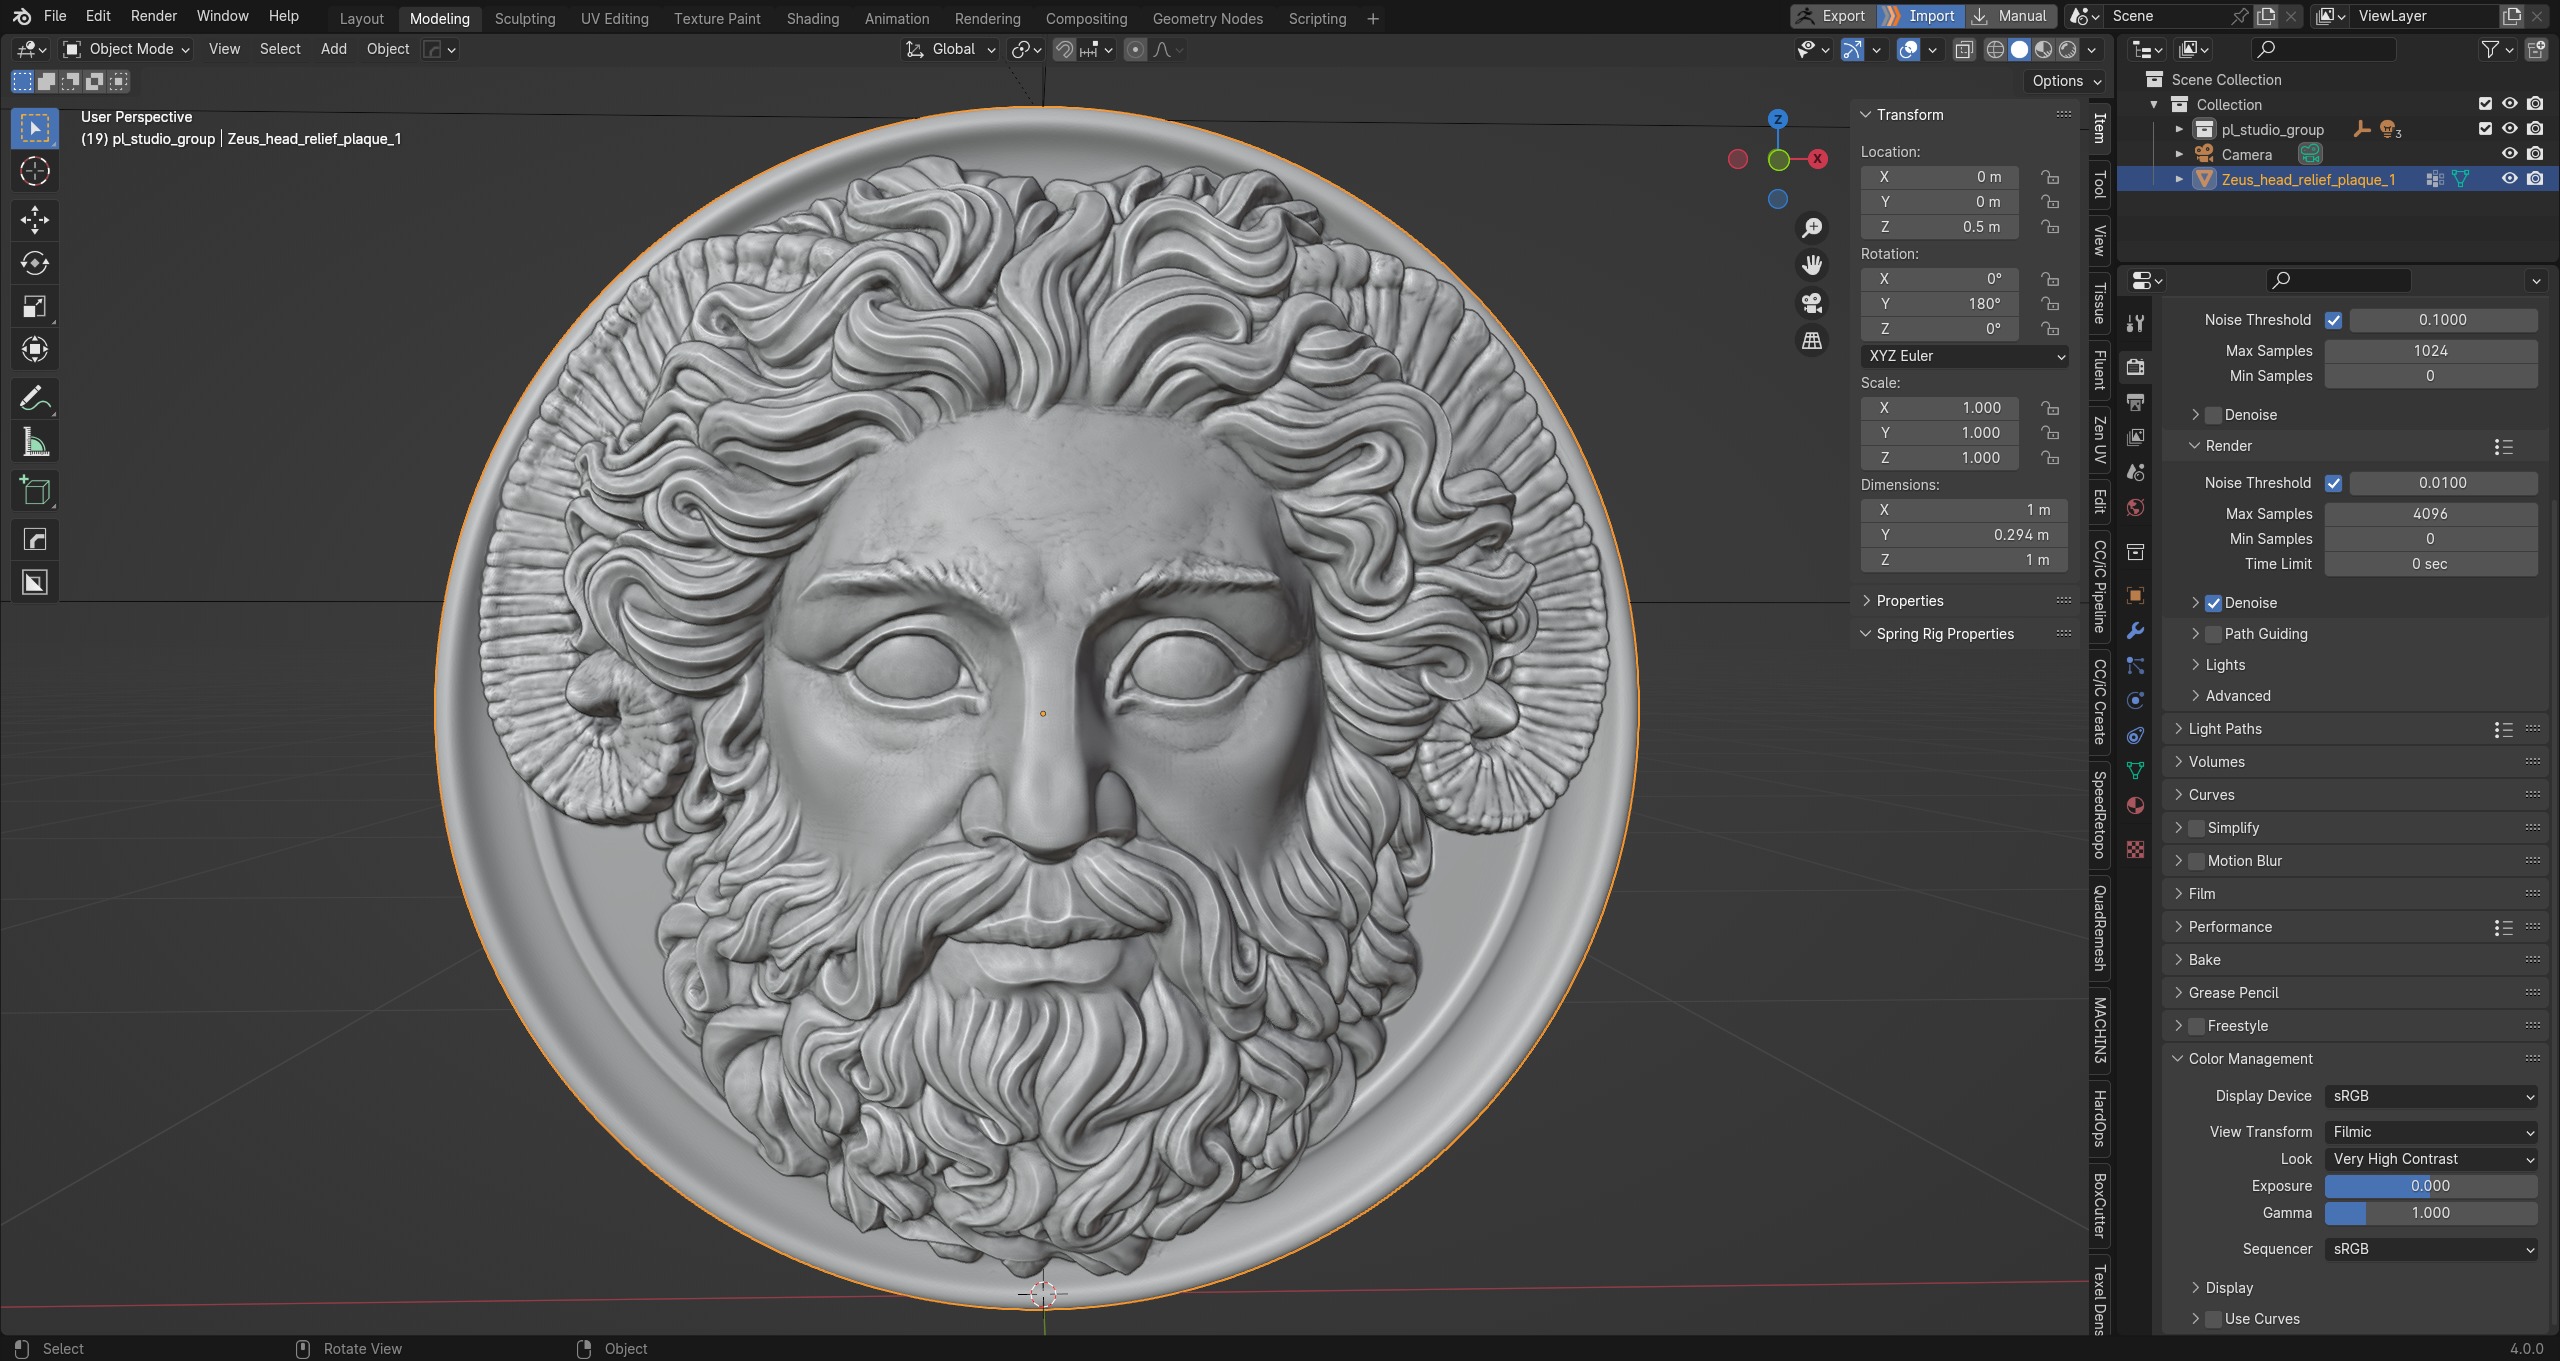Click the 3D Cursor tool
This screenshot has height=1361, width=2560.
[35, 172]
